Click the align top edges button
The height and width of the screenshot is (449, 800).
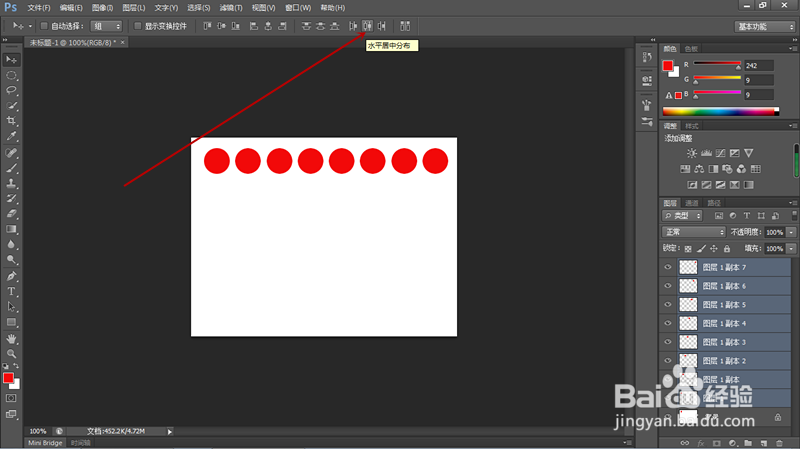point(207,26)
